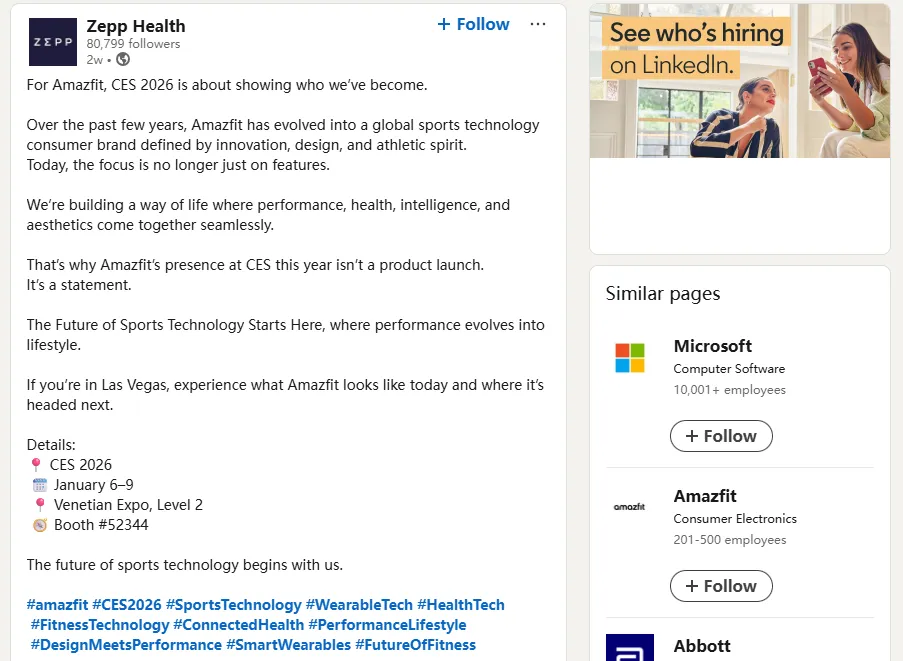The width and height of the screenshot is (903, 661).
Task: Click the See who's hiring ad image
Action: pos(739,81)
